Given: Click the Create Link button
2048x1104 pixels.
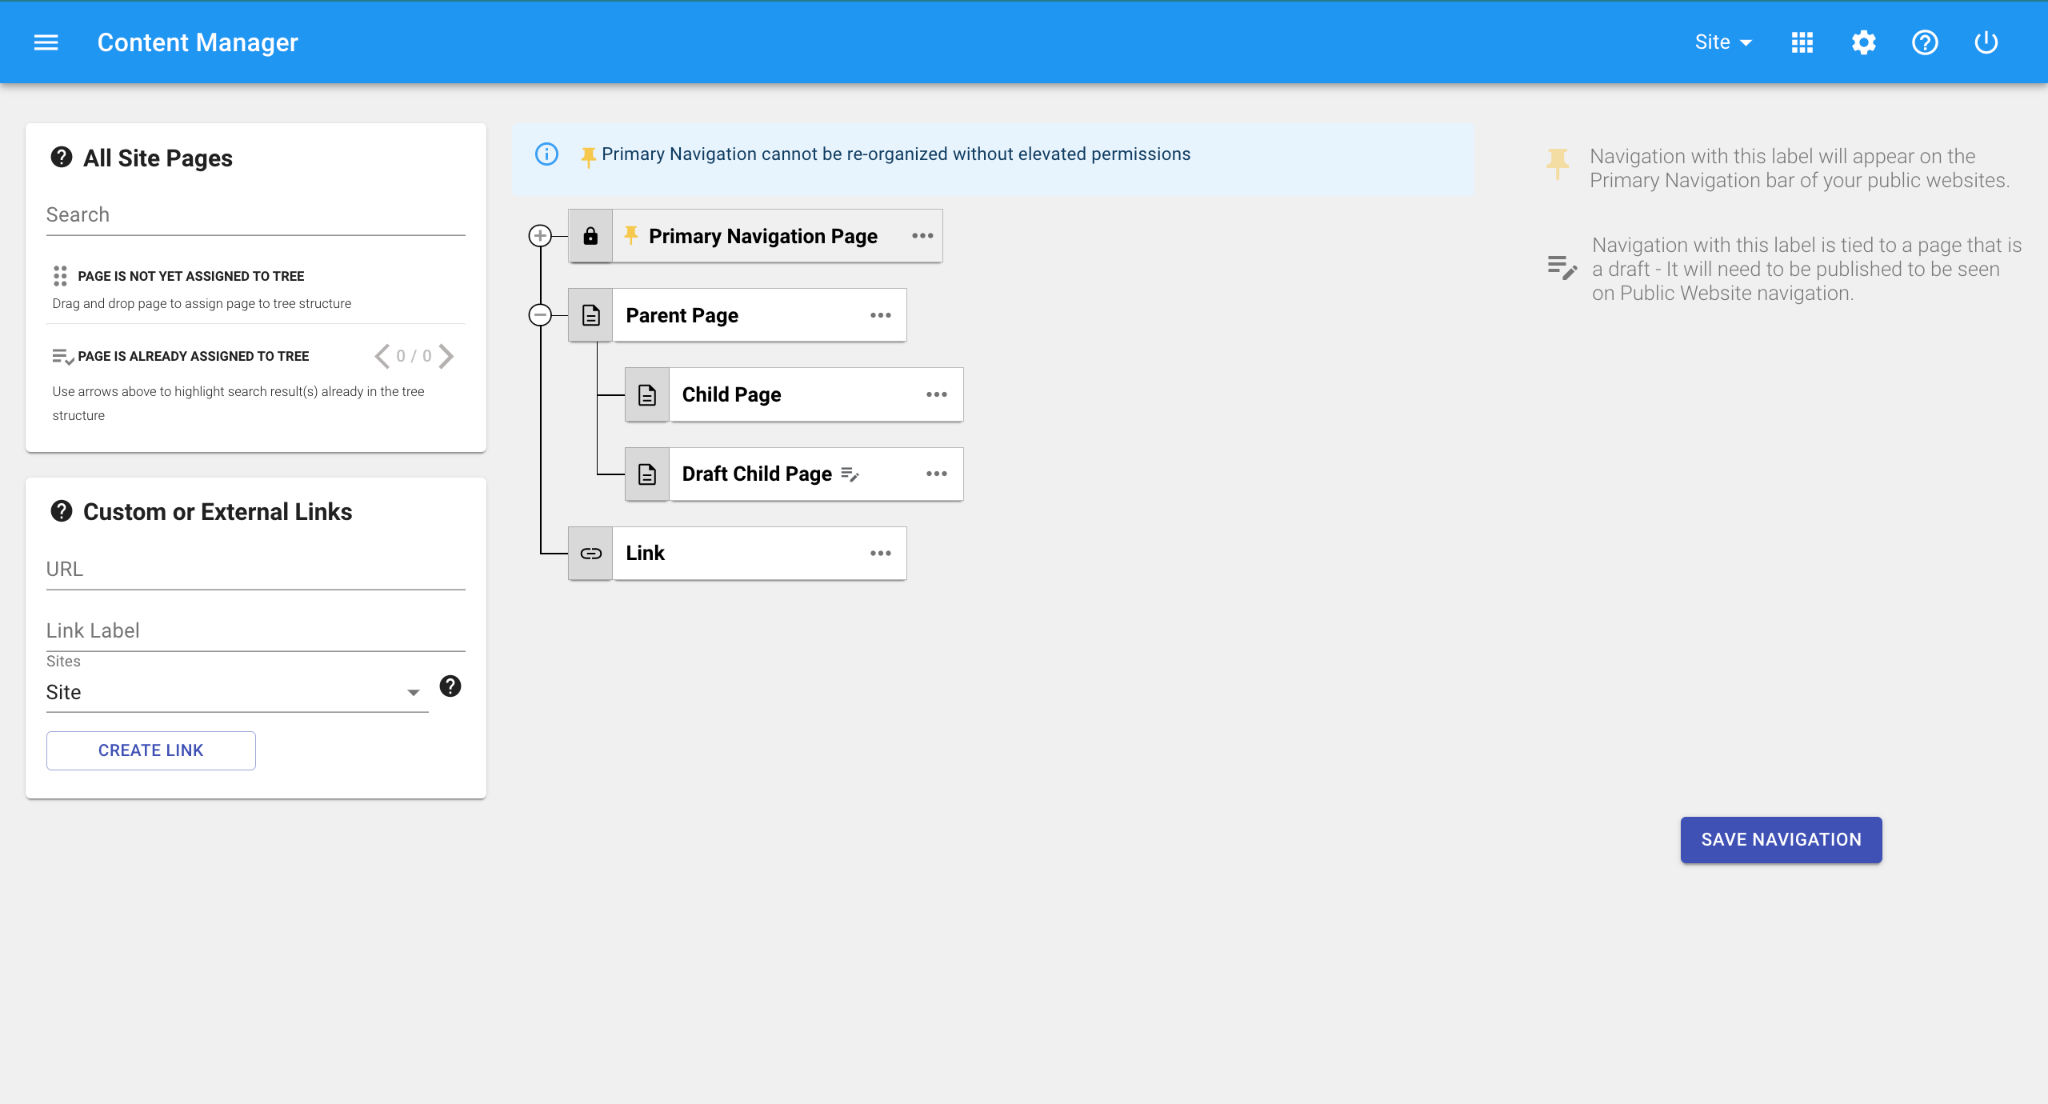Looking at the screenshot, I should [151, 750].
